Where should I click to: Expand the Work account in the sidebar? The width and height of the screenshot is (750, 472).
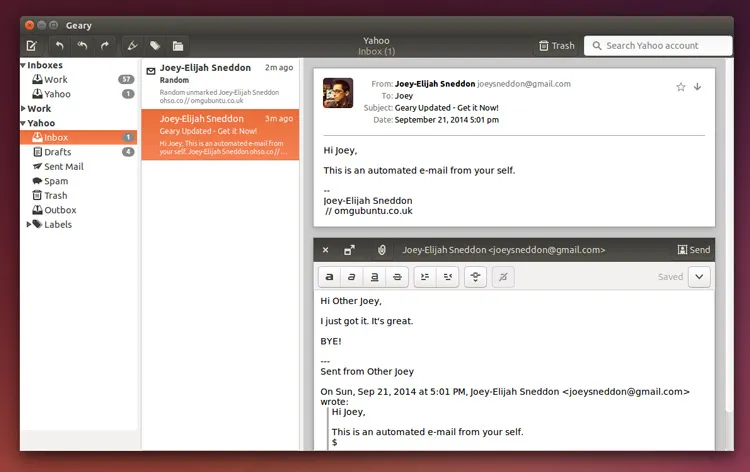coord(25,109)
